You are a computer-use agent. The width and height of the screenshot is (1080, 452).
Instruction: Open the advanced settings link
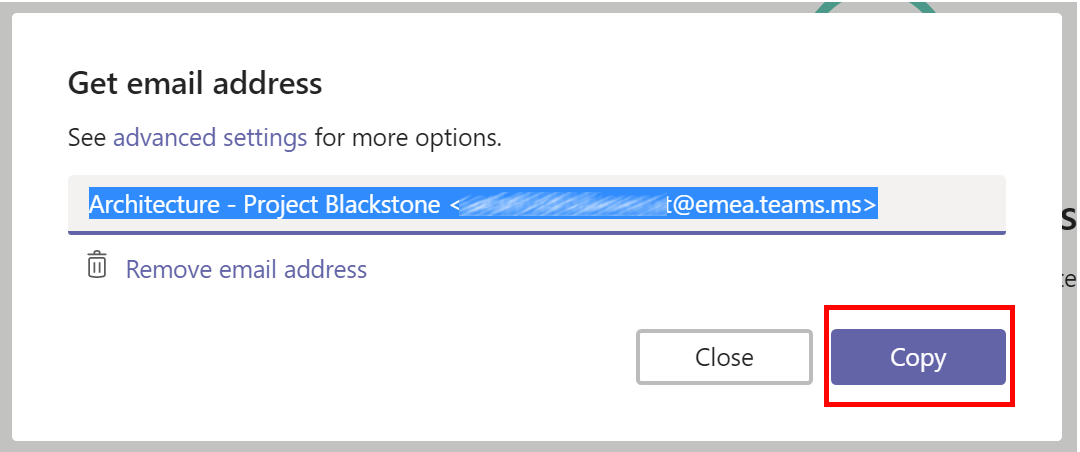(210, 138)
